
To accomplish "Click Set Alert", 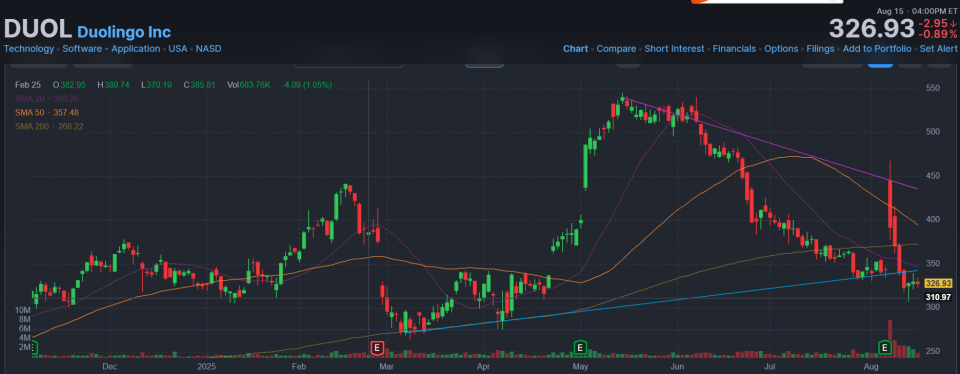I will [x=939, y=49].
